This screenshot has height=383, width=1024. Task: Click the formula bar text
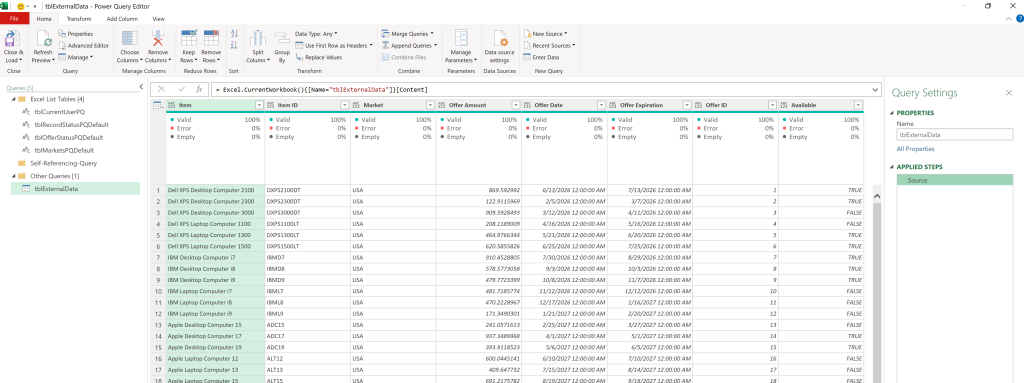(321, 89)
